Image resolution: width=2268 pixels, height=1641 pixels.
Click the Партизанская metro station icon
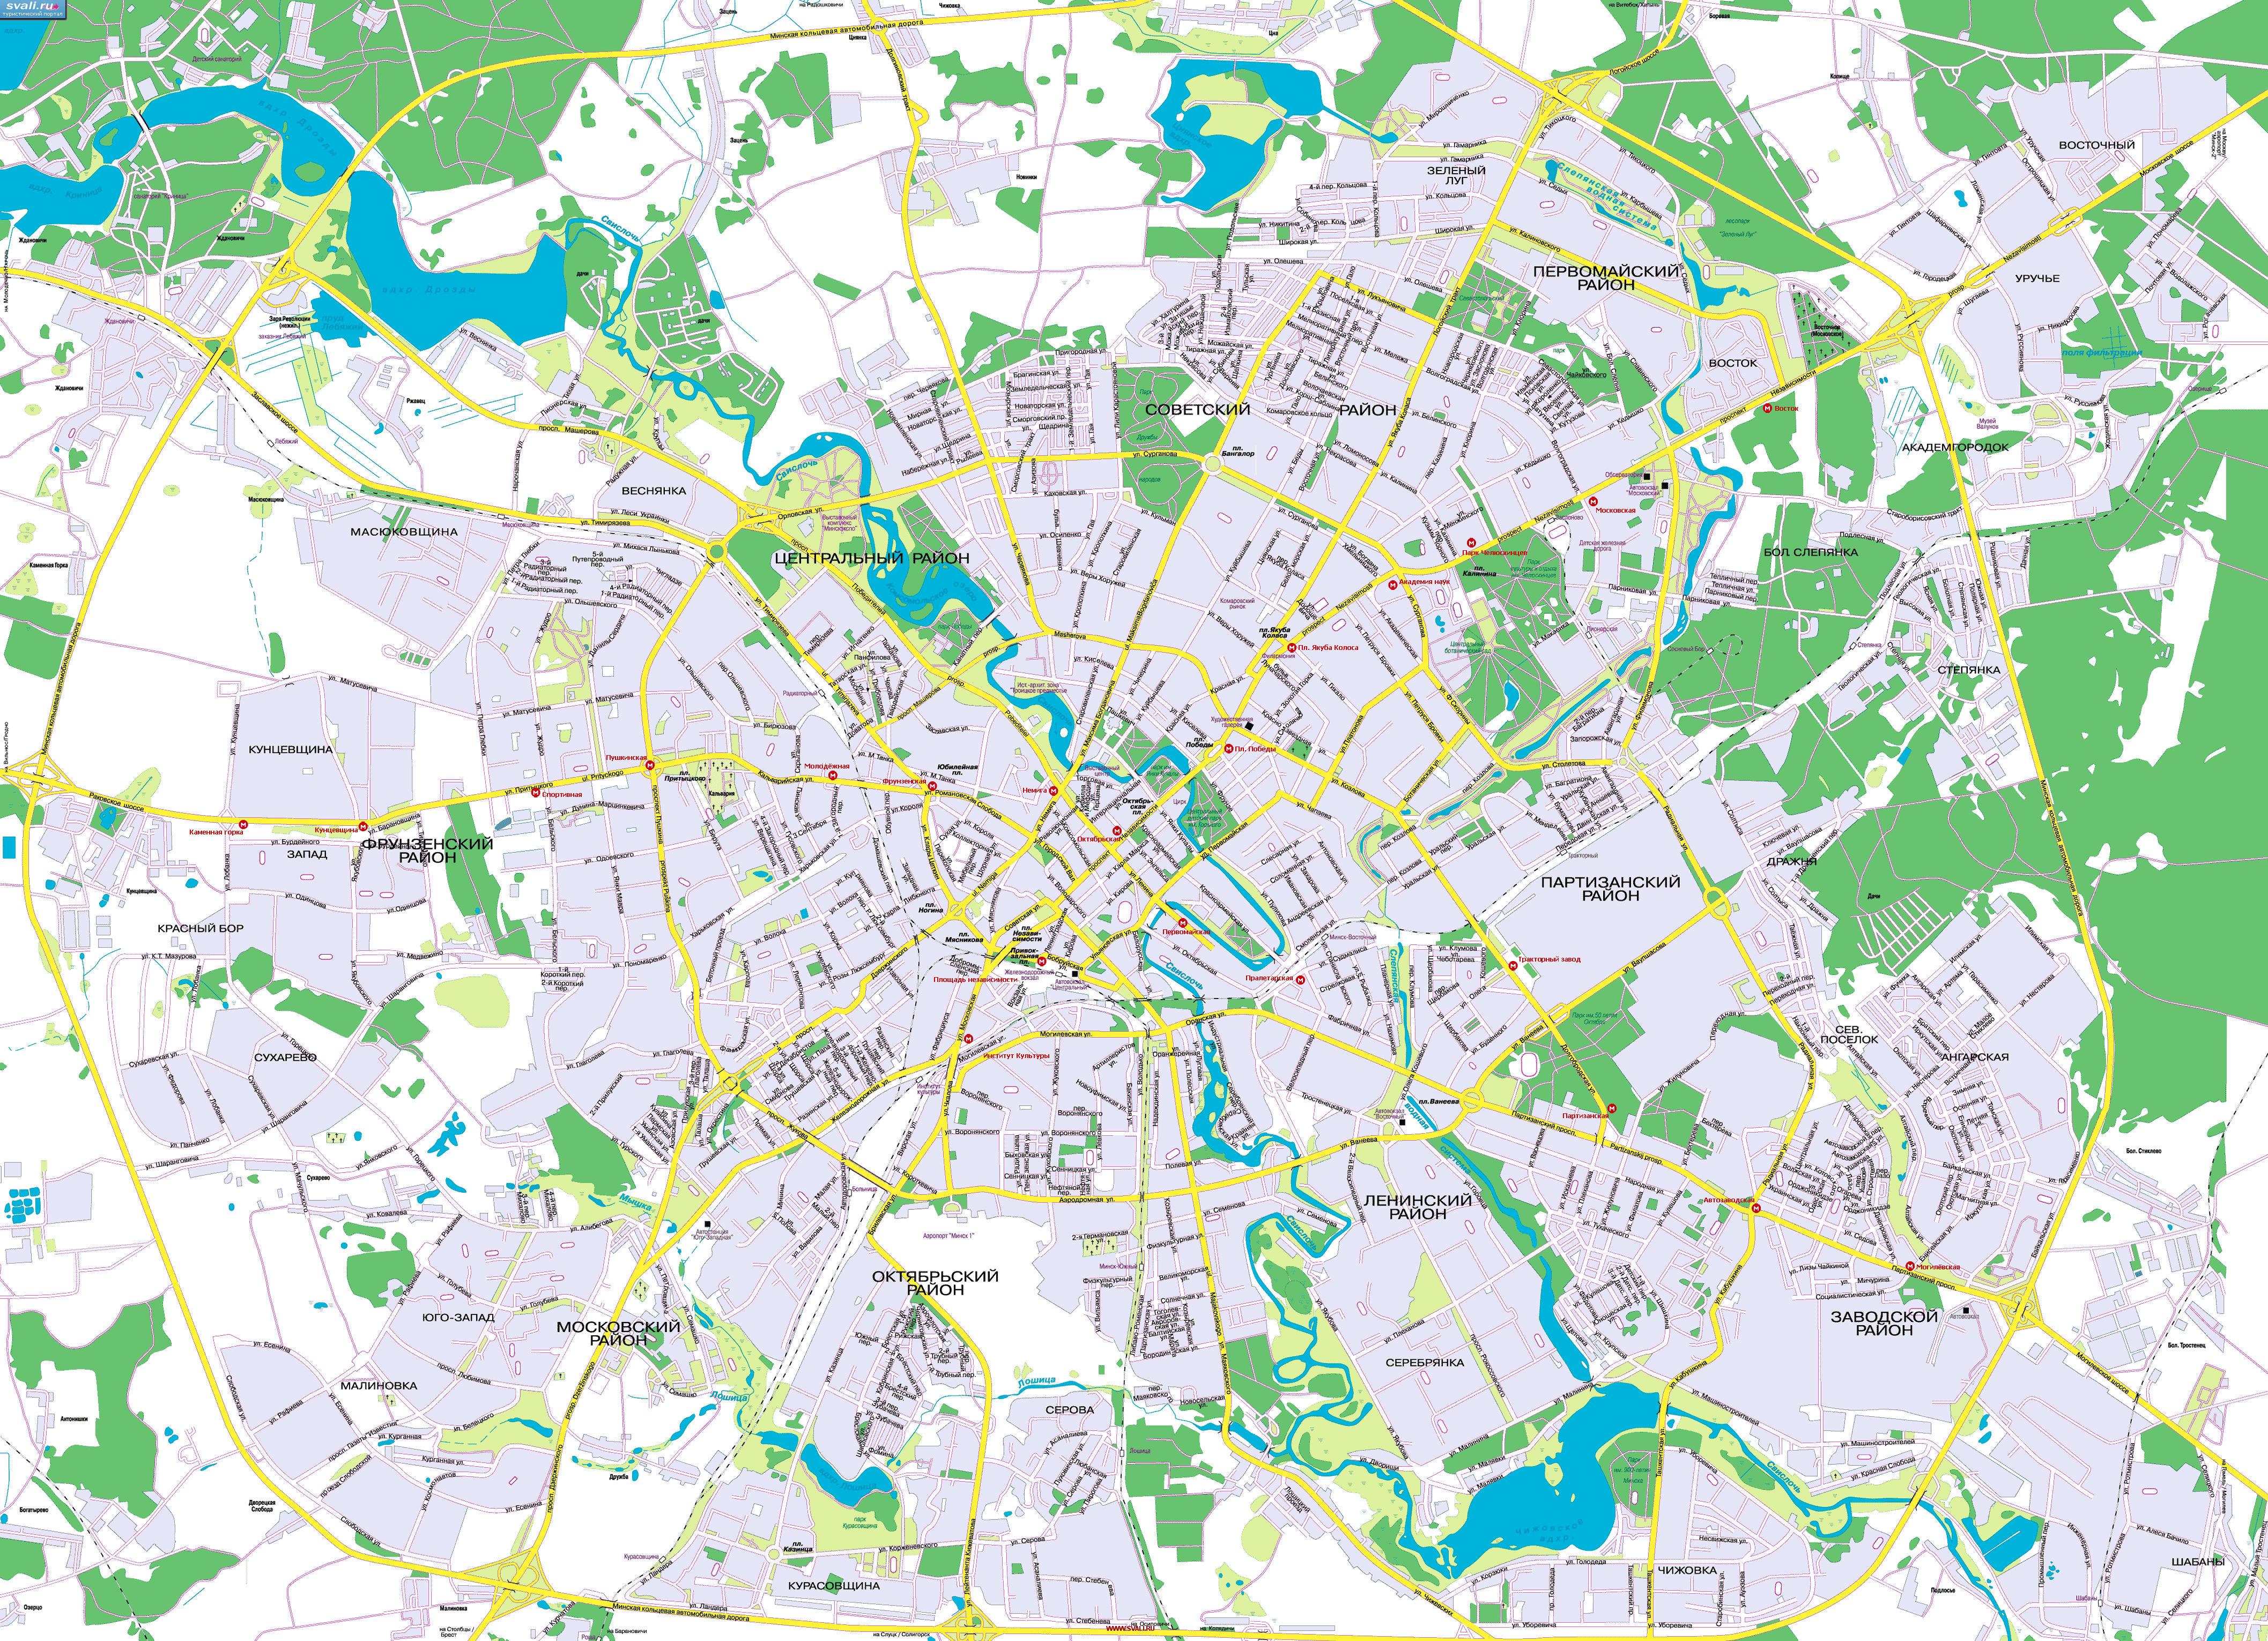(x=1613, y=1108)
